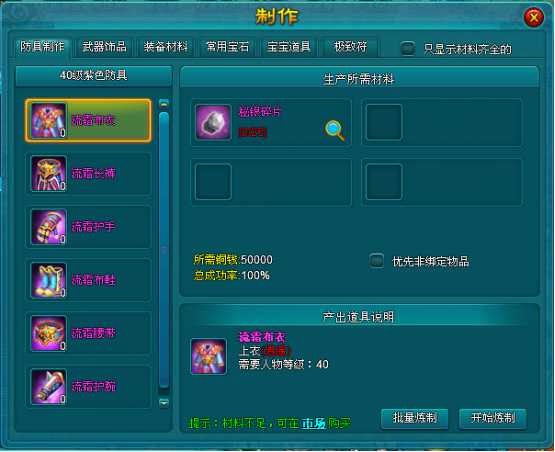Enable 只显示材料齐全的 checkbox
Viewport: 555px width, 452px height.
click(408, 48)
